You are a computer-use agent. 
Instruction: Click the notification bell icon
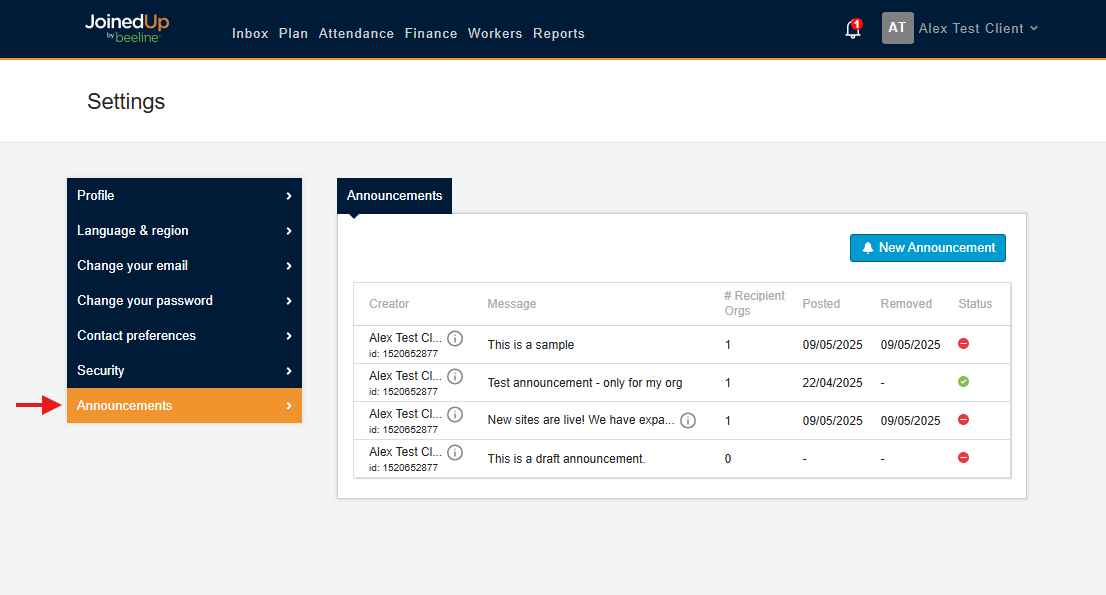(x=853, y=29)
